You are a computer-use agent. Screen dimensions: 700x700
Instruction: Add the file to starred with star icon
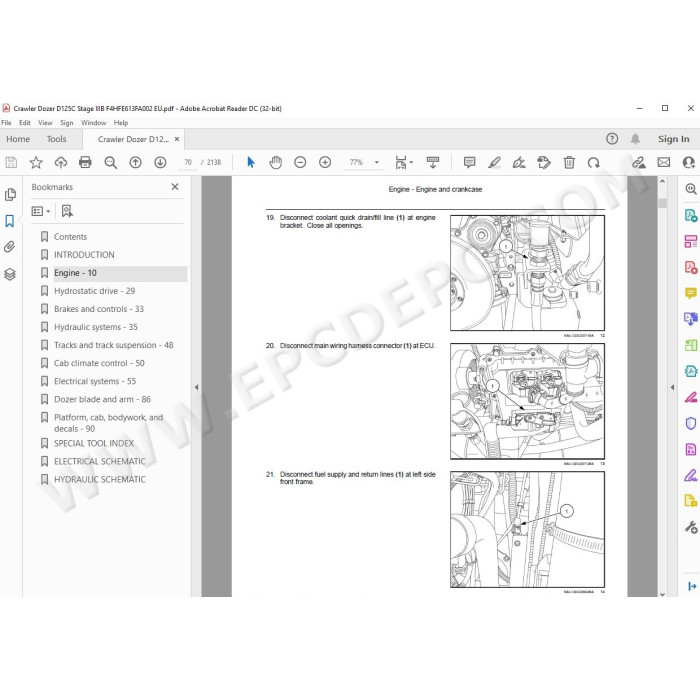point(36,162)
